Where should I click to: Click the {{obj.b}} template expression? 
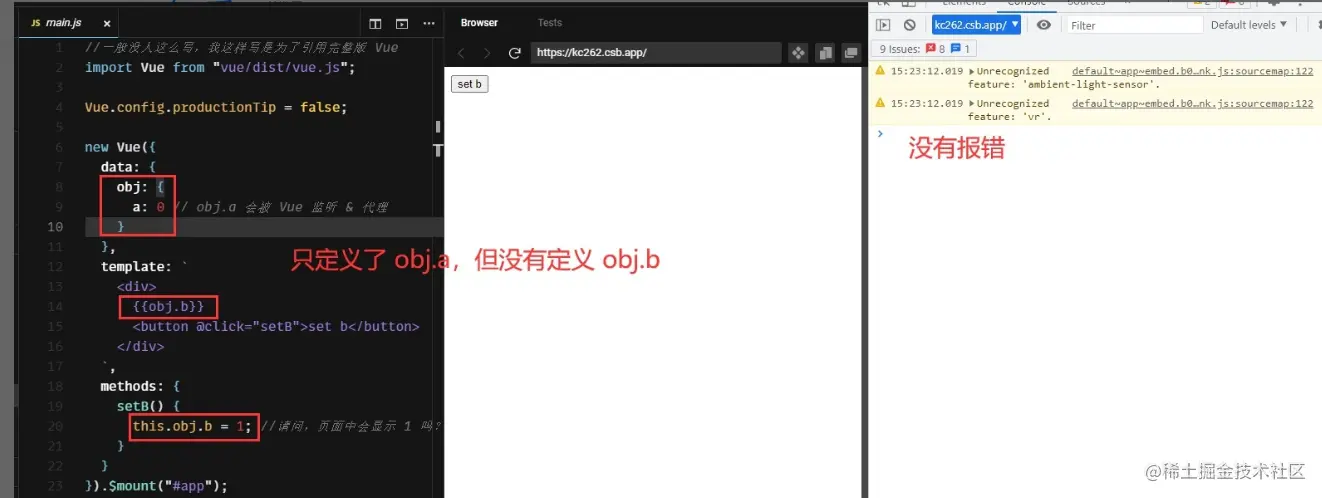click(168, 306)
